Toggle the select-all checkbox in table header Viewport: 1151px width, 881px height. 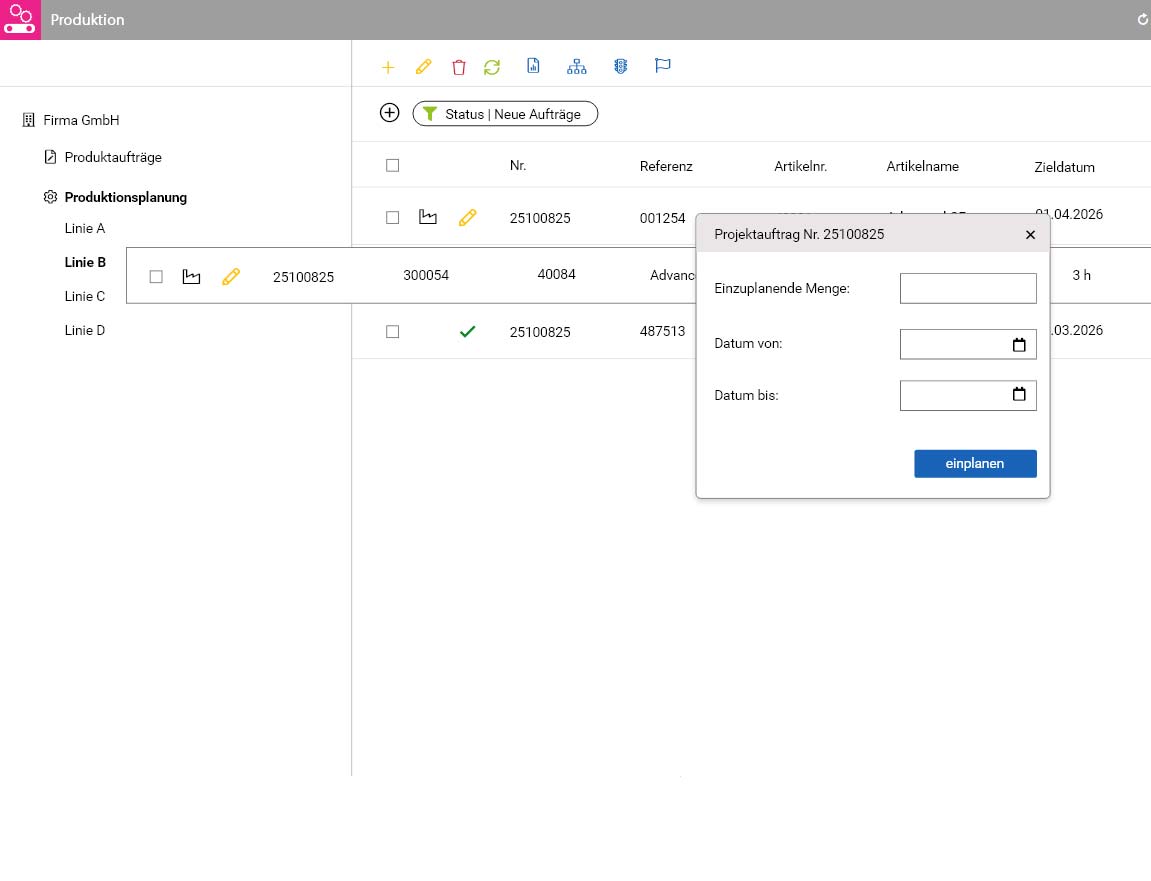(393, 165)
